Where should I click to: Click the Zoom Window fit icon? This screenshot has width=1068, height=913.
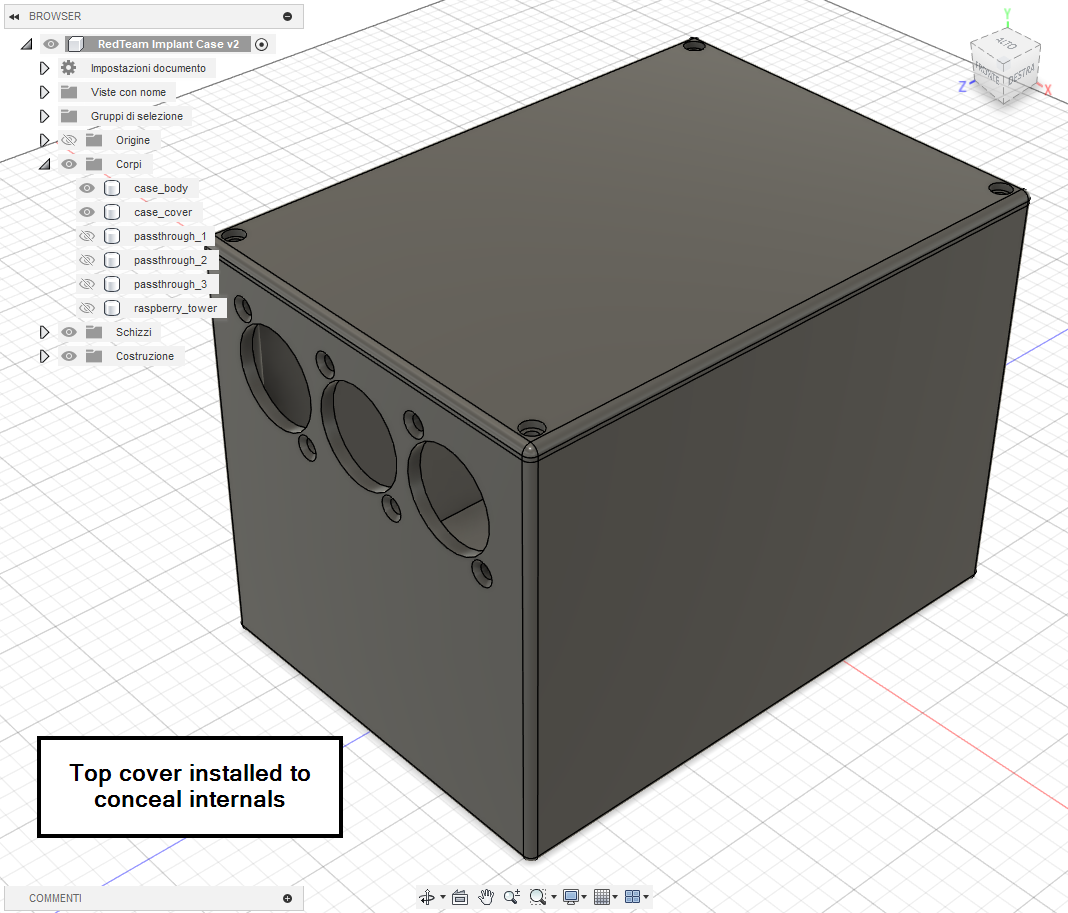point(538,897)
